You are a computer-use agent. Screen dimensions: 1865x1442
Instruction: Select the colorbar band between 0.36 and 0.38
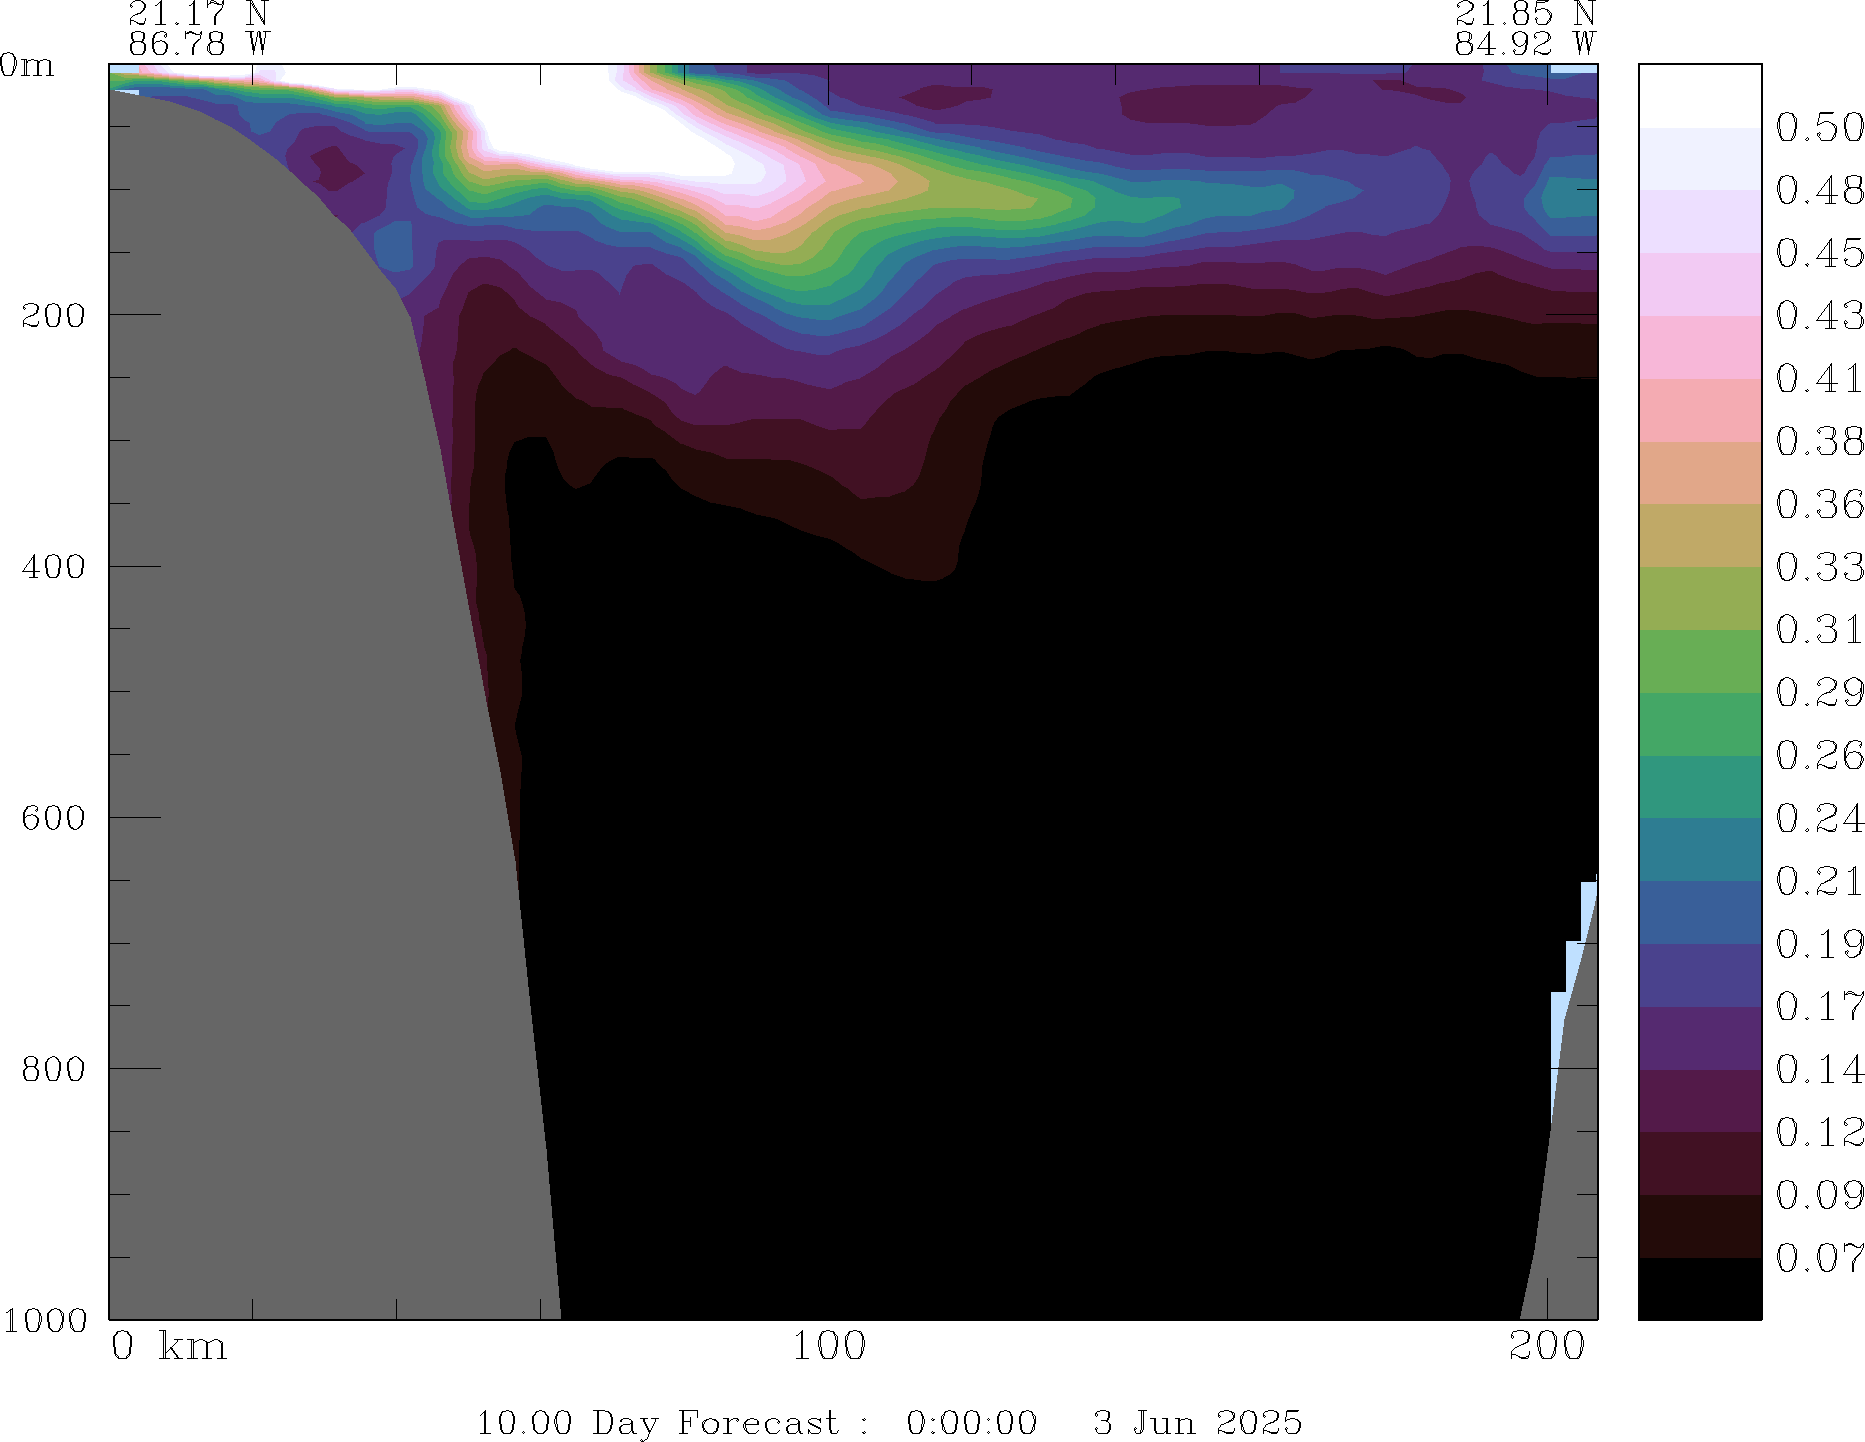tap(1699, 473)
